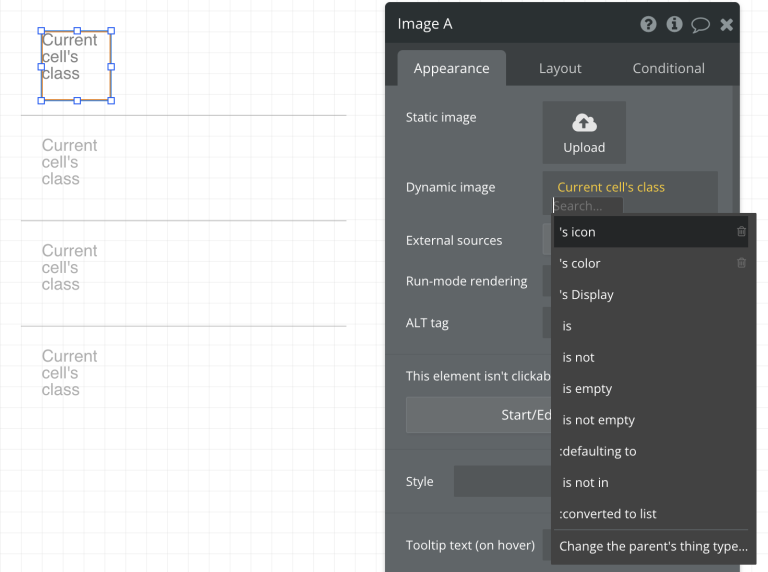Click the Start/Edit workflow button
768x572 pixels.
click(480, 415)
